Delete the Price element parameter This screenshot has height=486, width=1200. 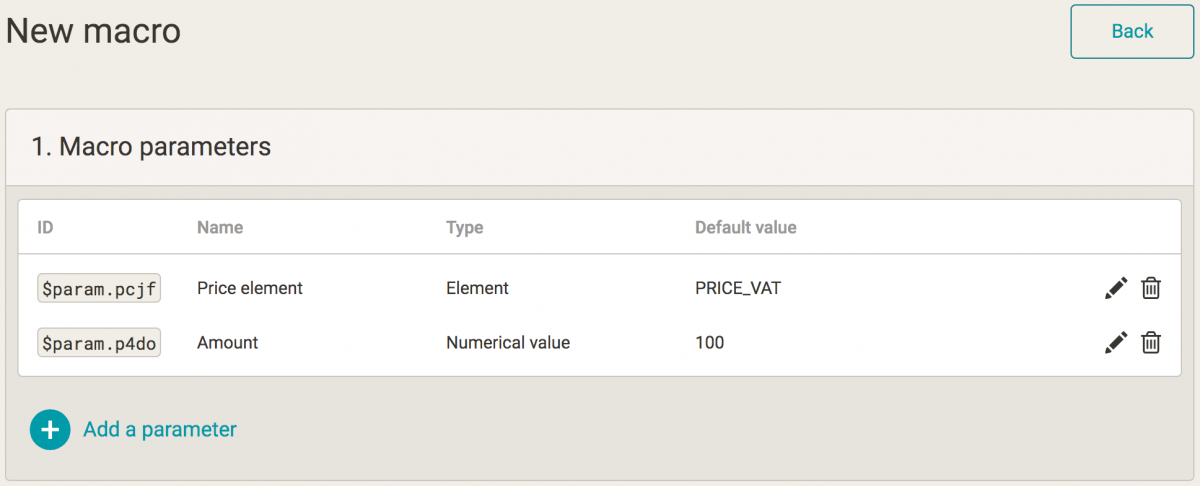(x=1151, y=288)
